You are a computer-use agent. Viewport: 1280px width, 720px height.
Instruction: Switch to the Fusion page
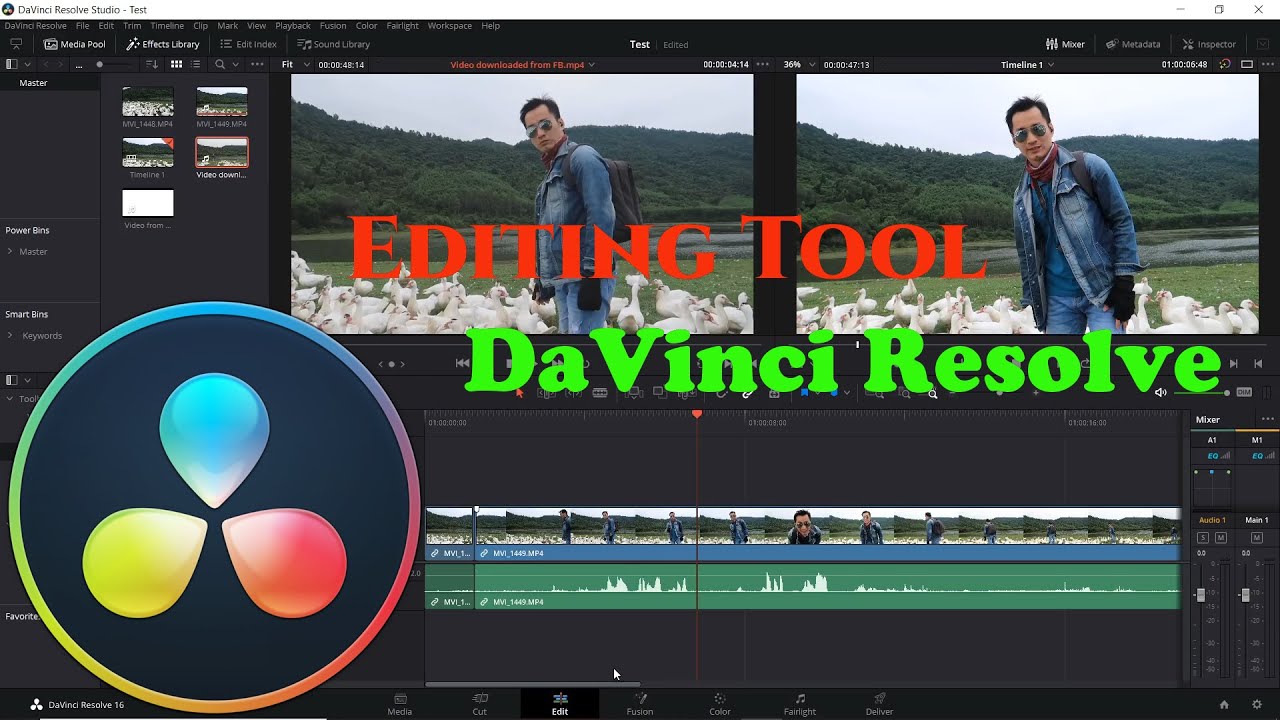coord(640,704)
